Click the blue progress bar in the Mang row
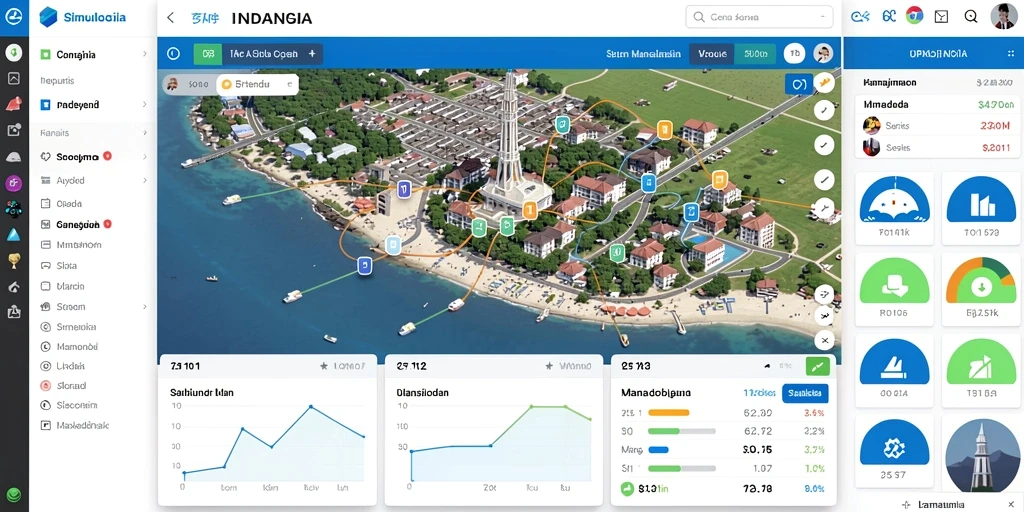 [658, 449]
